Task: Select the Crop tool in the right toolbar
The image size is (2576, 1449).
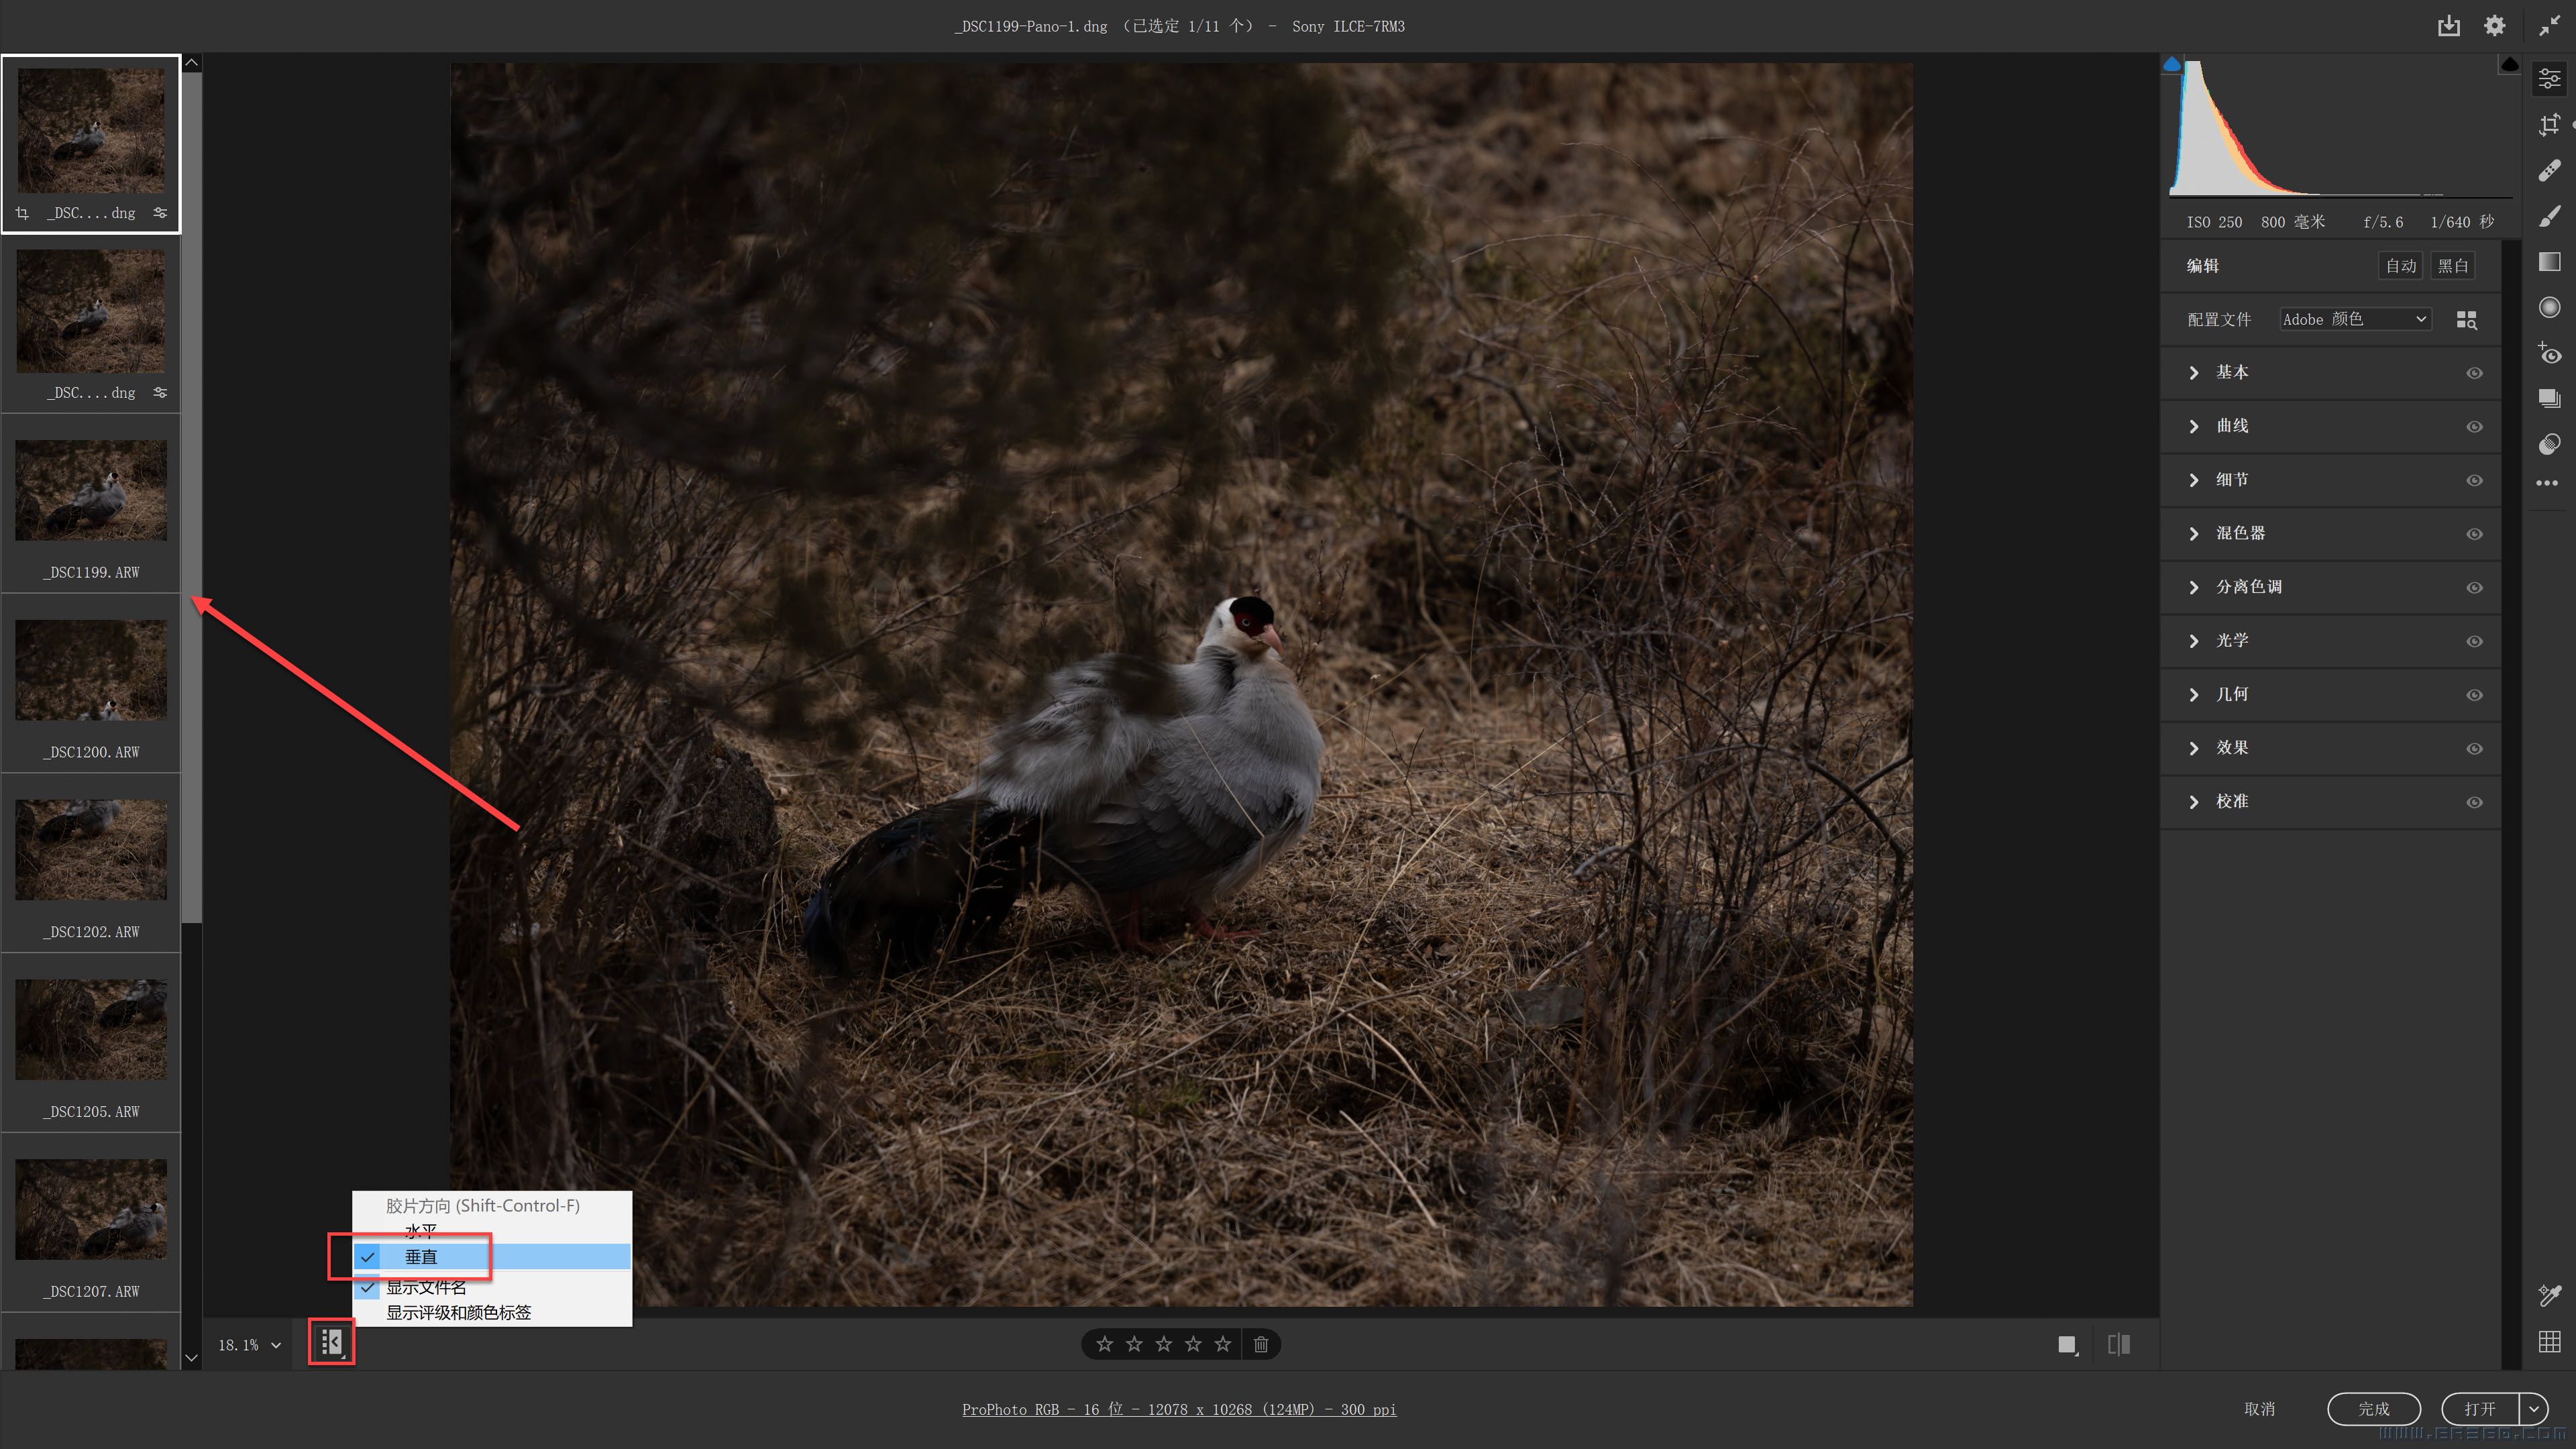Action: 2549,125
